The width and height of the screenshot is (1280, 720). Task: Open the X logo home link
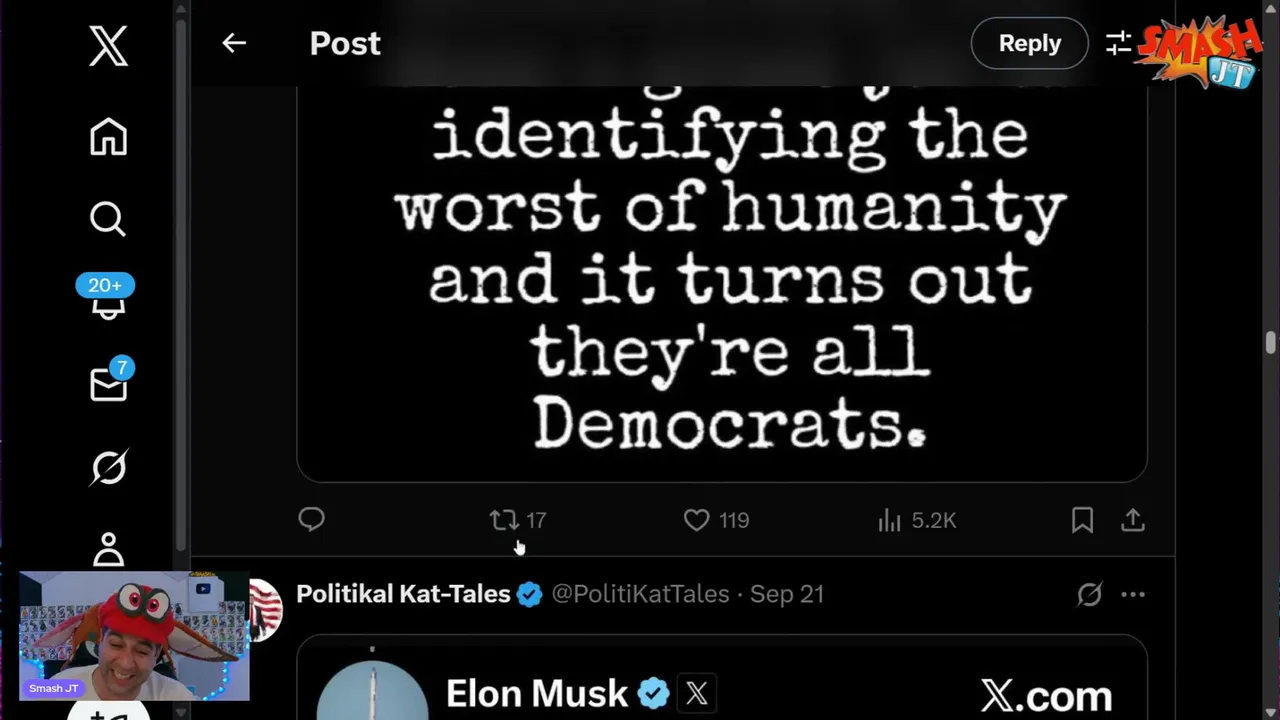tap(108, 47)
